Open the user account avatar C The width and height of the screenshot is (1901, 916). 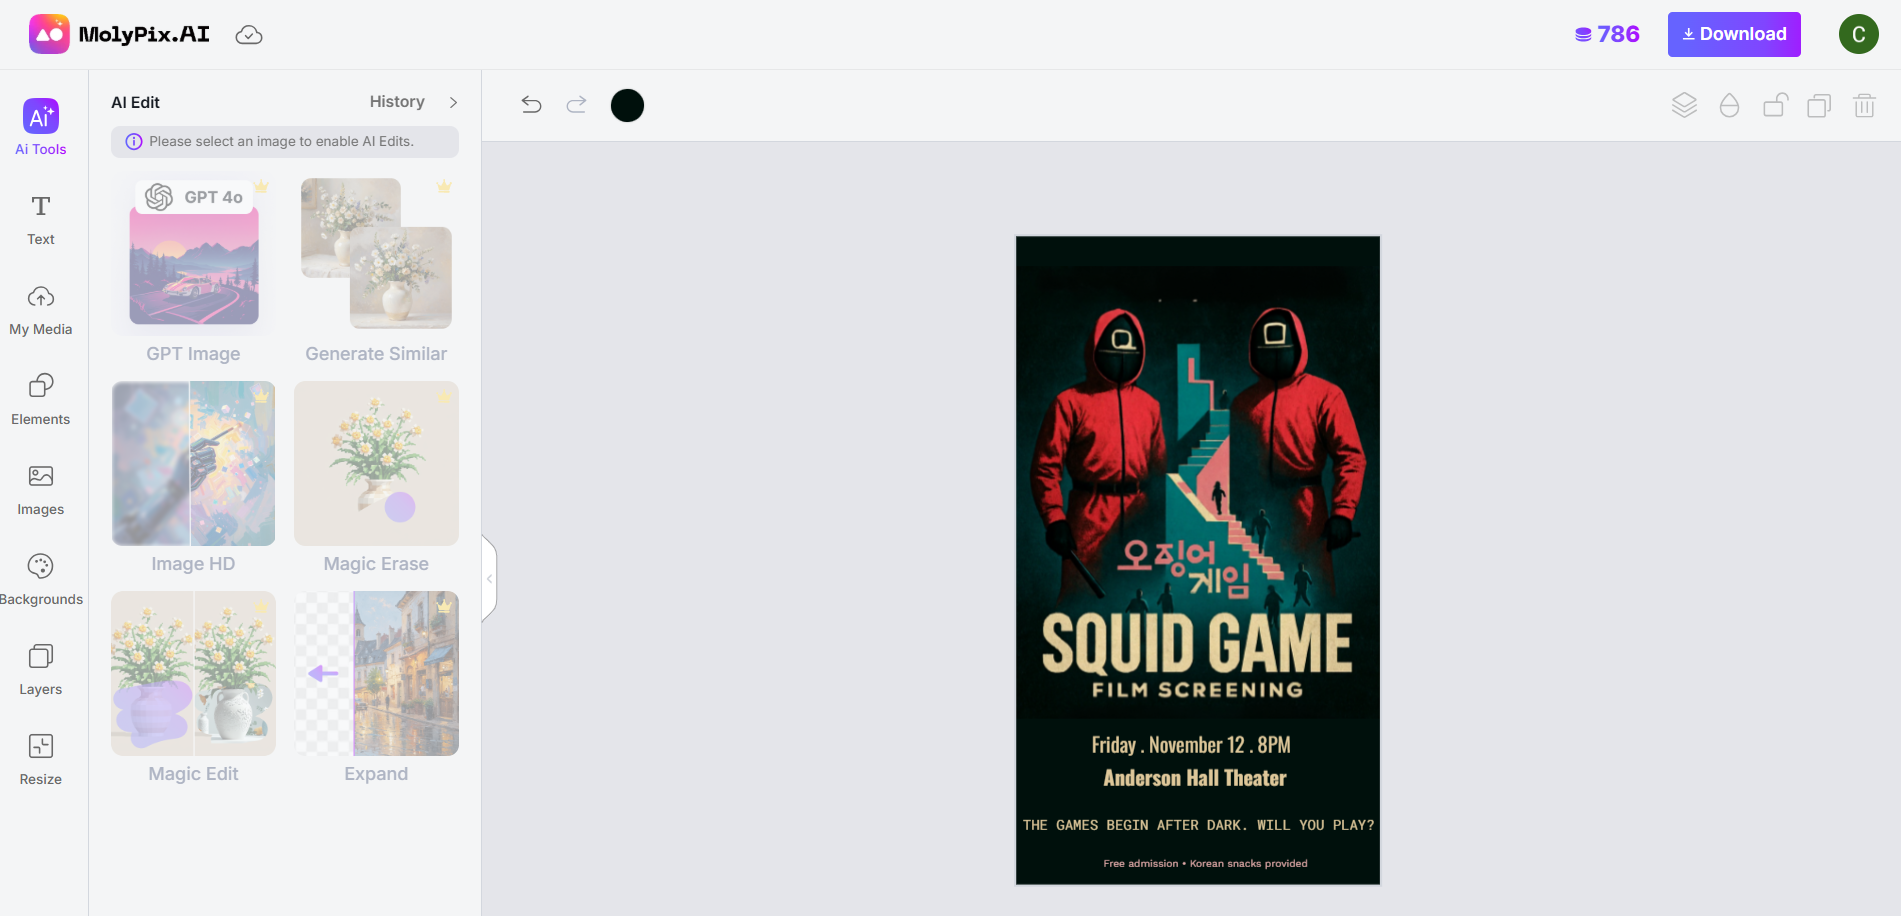[x=1858, y=34]
